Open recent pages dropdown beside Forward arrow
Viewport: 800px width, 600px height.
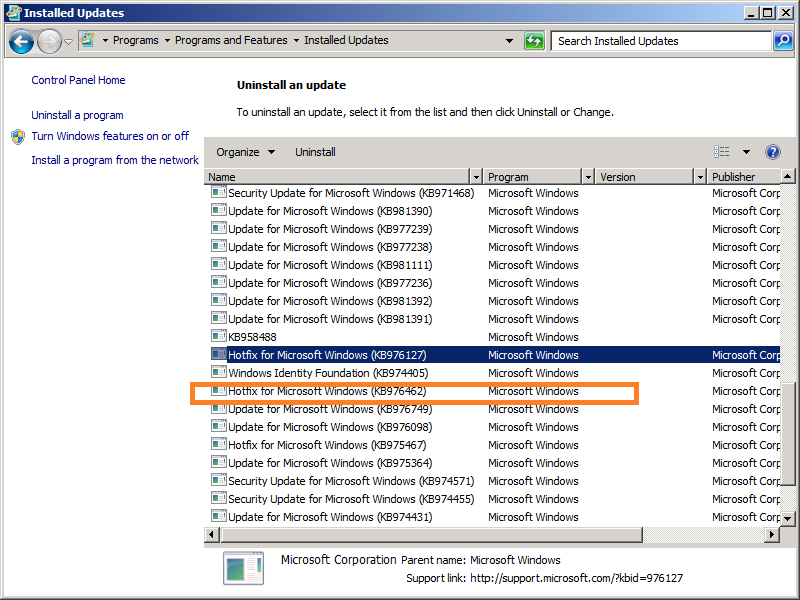pos(68,42)
